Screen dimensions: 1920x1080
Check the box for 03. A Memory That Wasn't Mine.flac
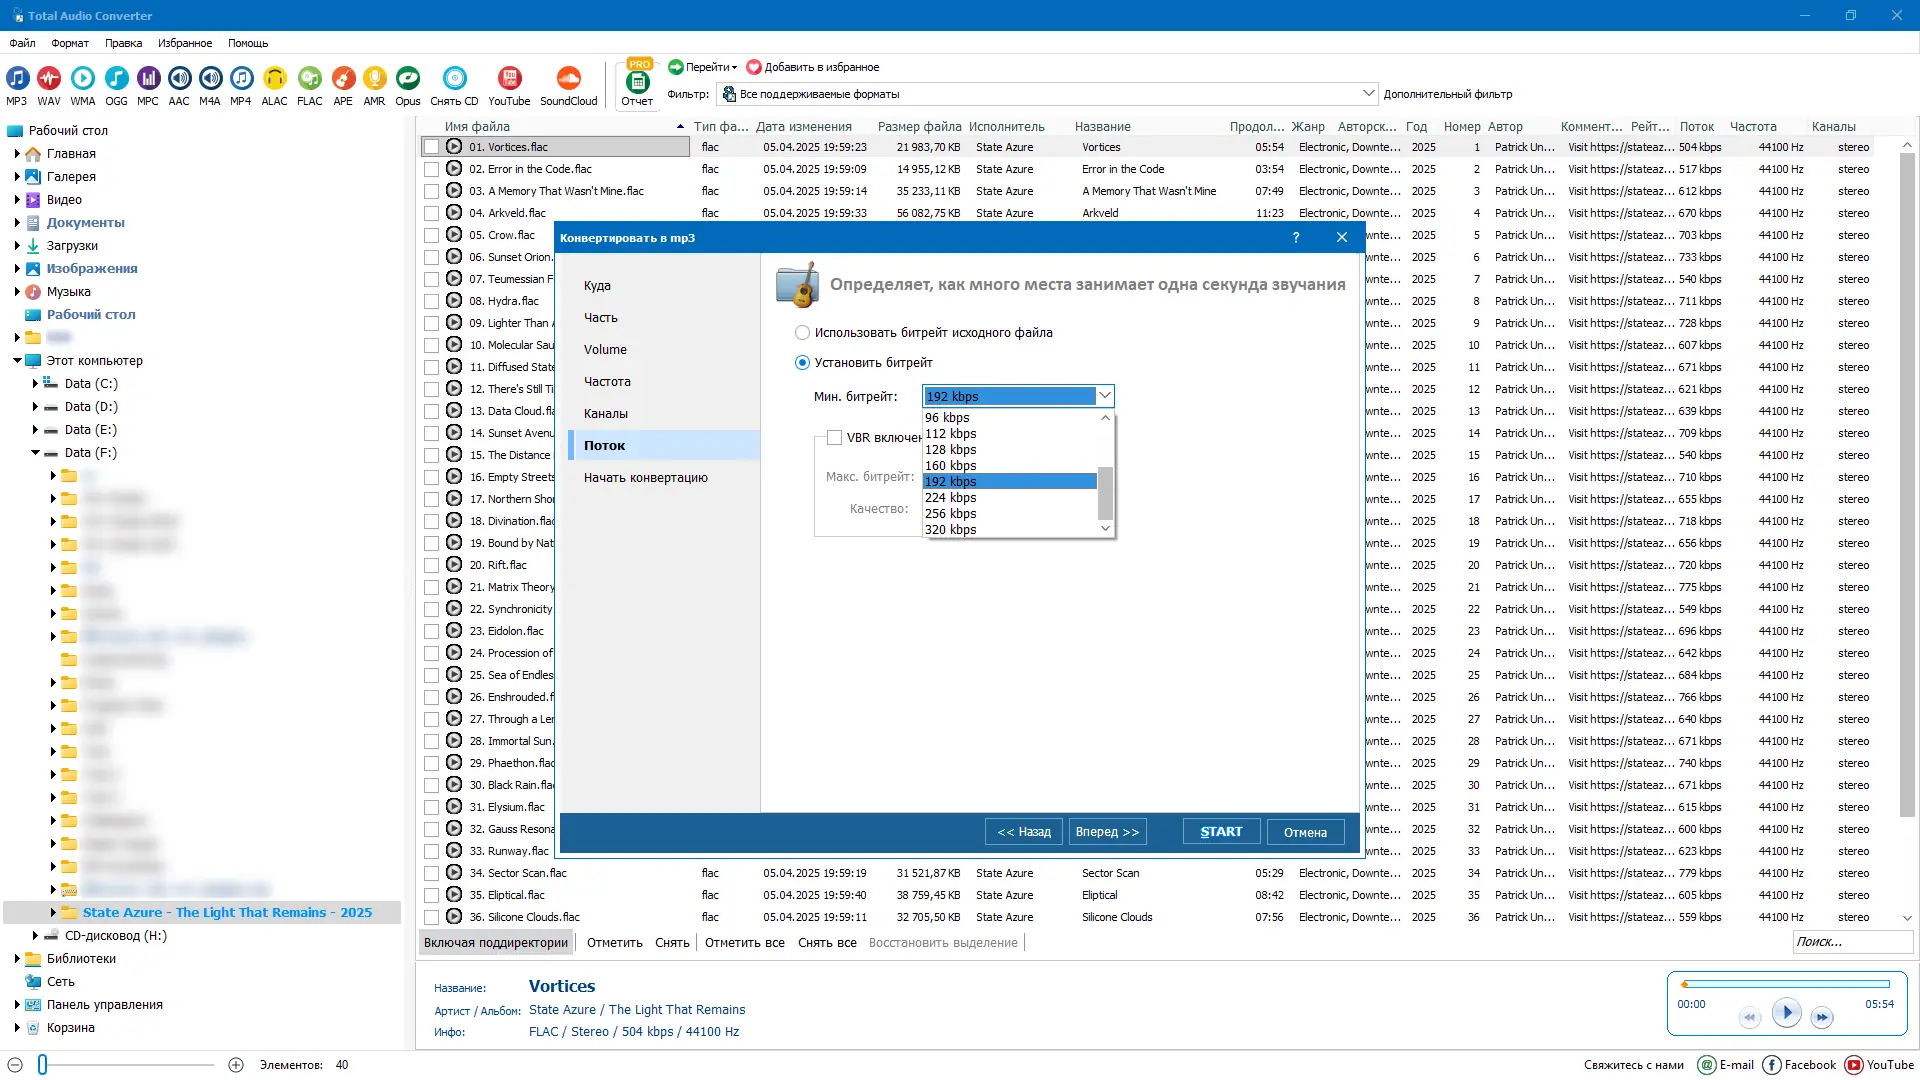[431, 191]
